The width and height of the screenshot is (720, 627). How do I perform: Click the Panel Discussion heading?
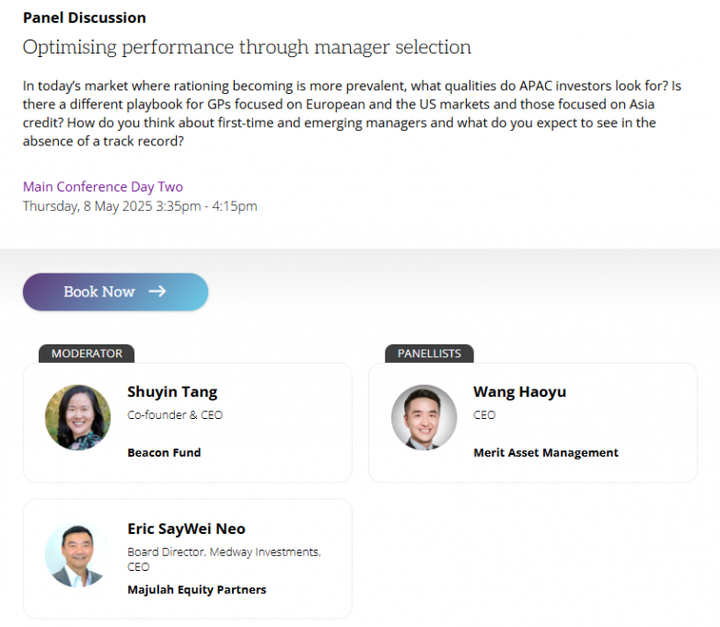click(84, 17)
